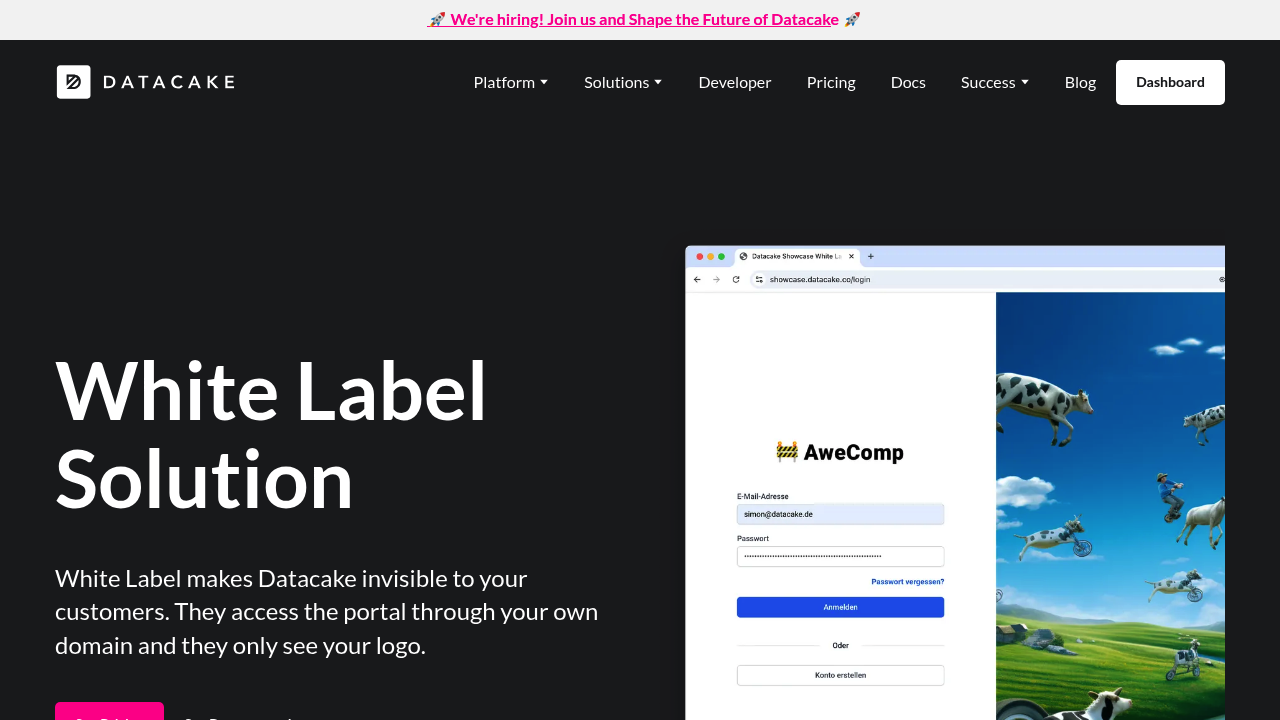Screen dimensions: 1280x720
Task: Click the green macOS window dot
Action: [721, 257]
